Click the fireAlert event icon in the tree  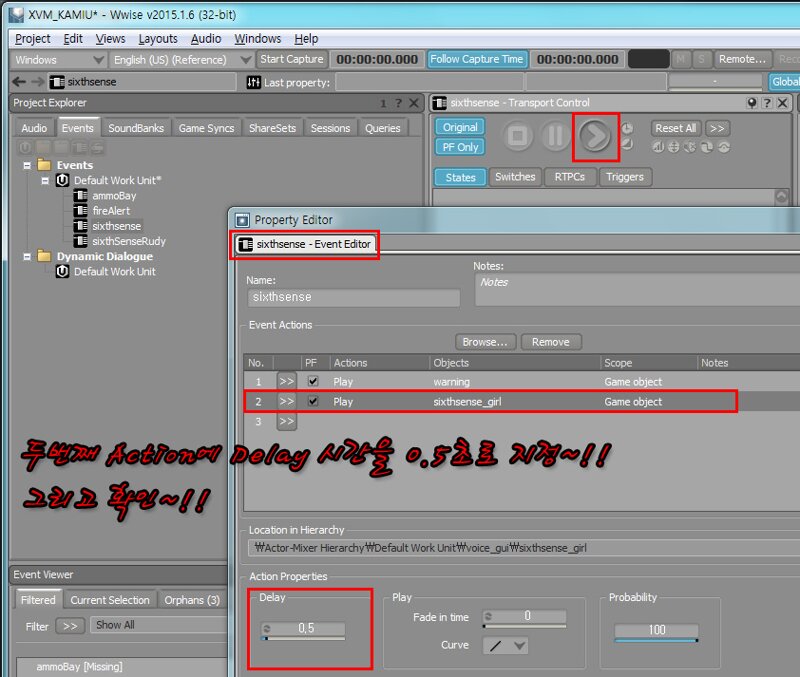[x=80, y=211]
